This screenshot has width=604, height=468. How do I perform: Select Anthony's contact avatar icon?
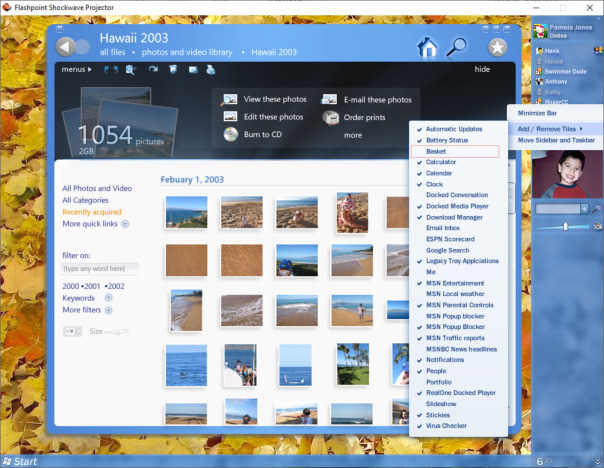(x=539, y=81)
